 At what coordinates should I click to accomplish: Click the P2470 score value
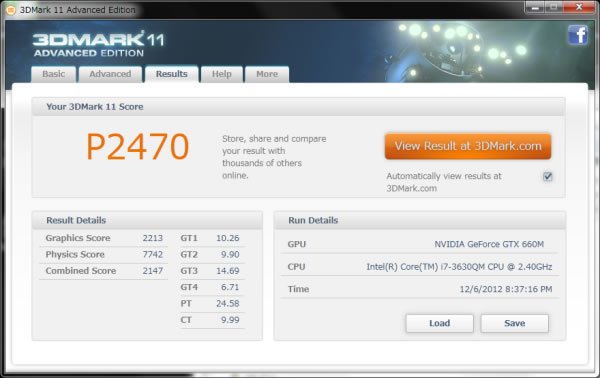point(138,146)
